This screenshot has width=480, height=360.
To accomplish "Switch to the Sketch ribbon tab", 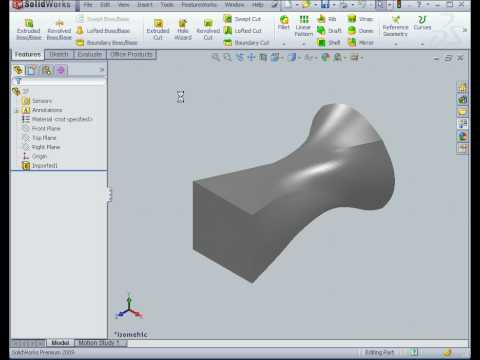I will (59, 54).
